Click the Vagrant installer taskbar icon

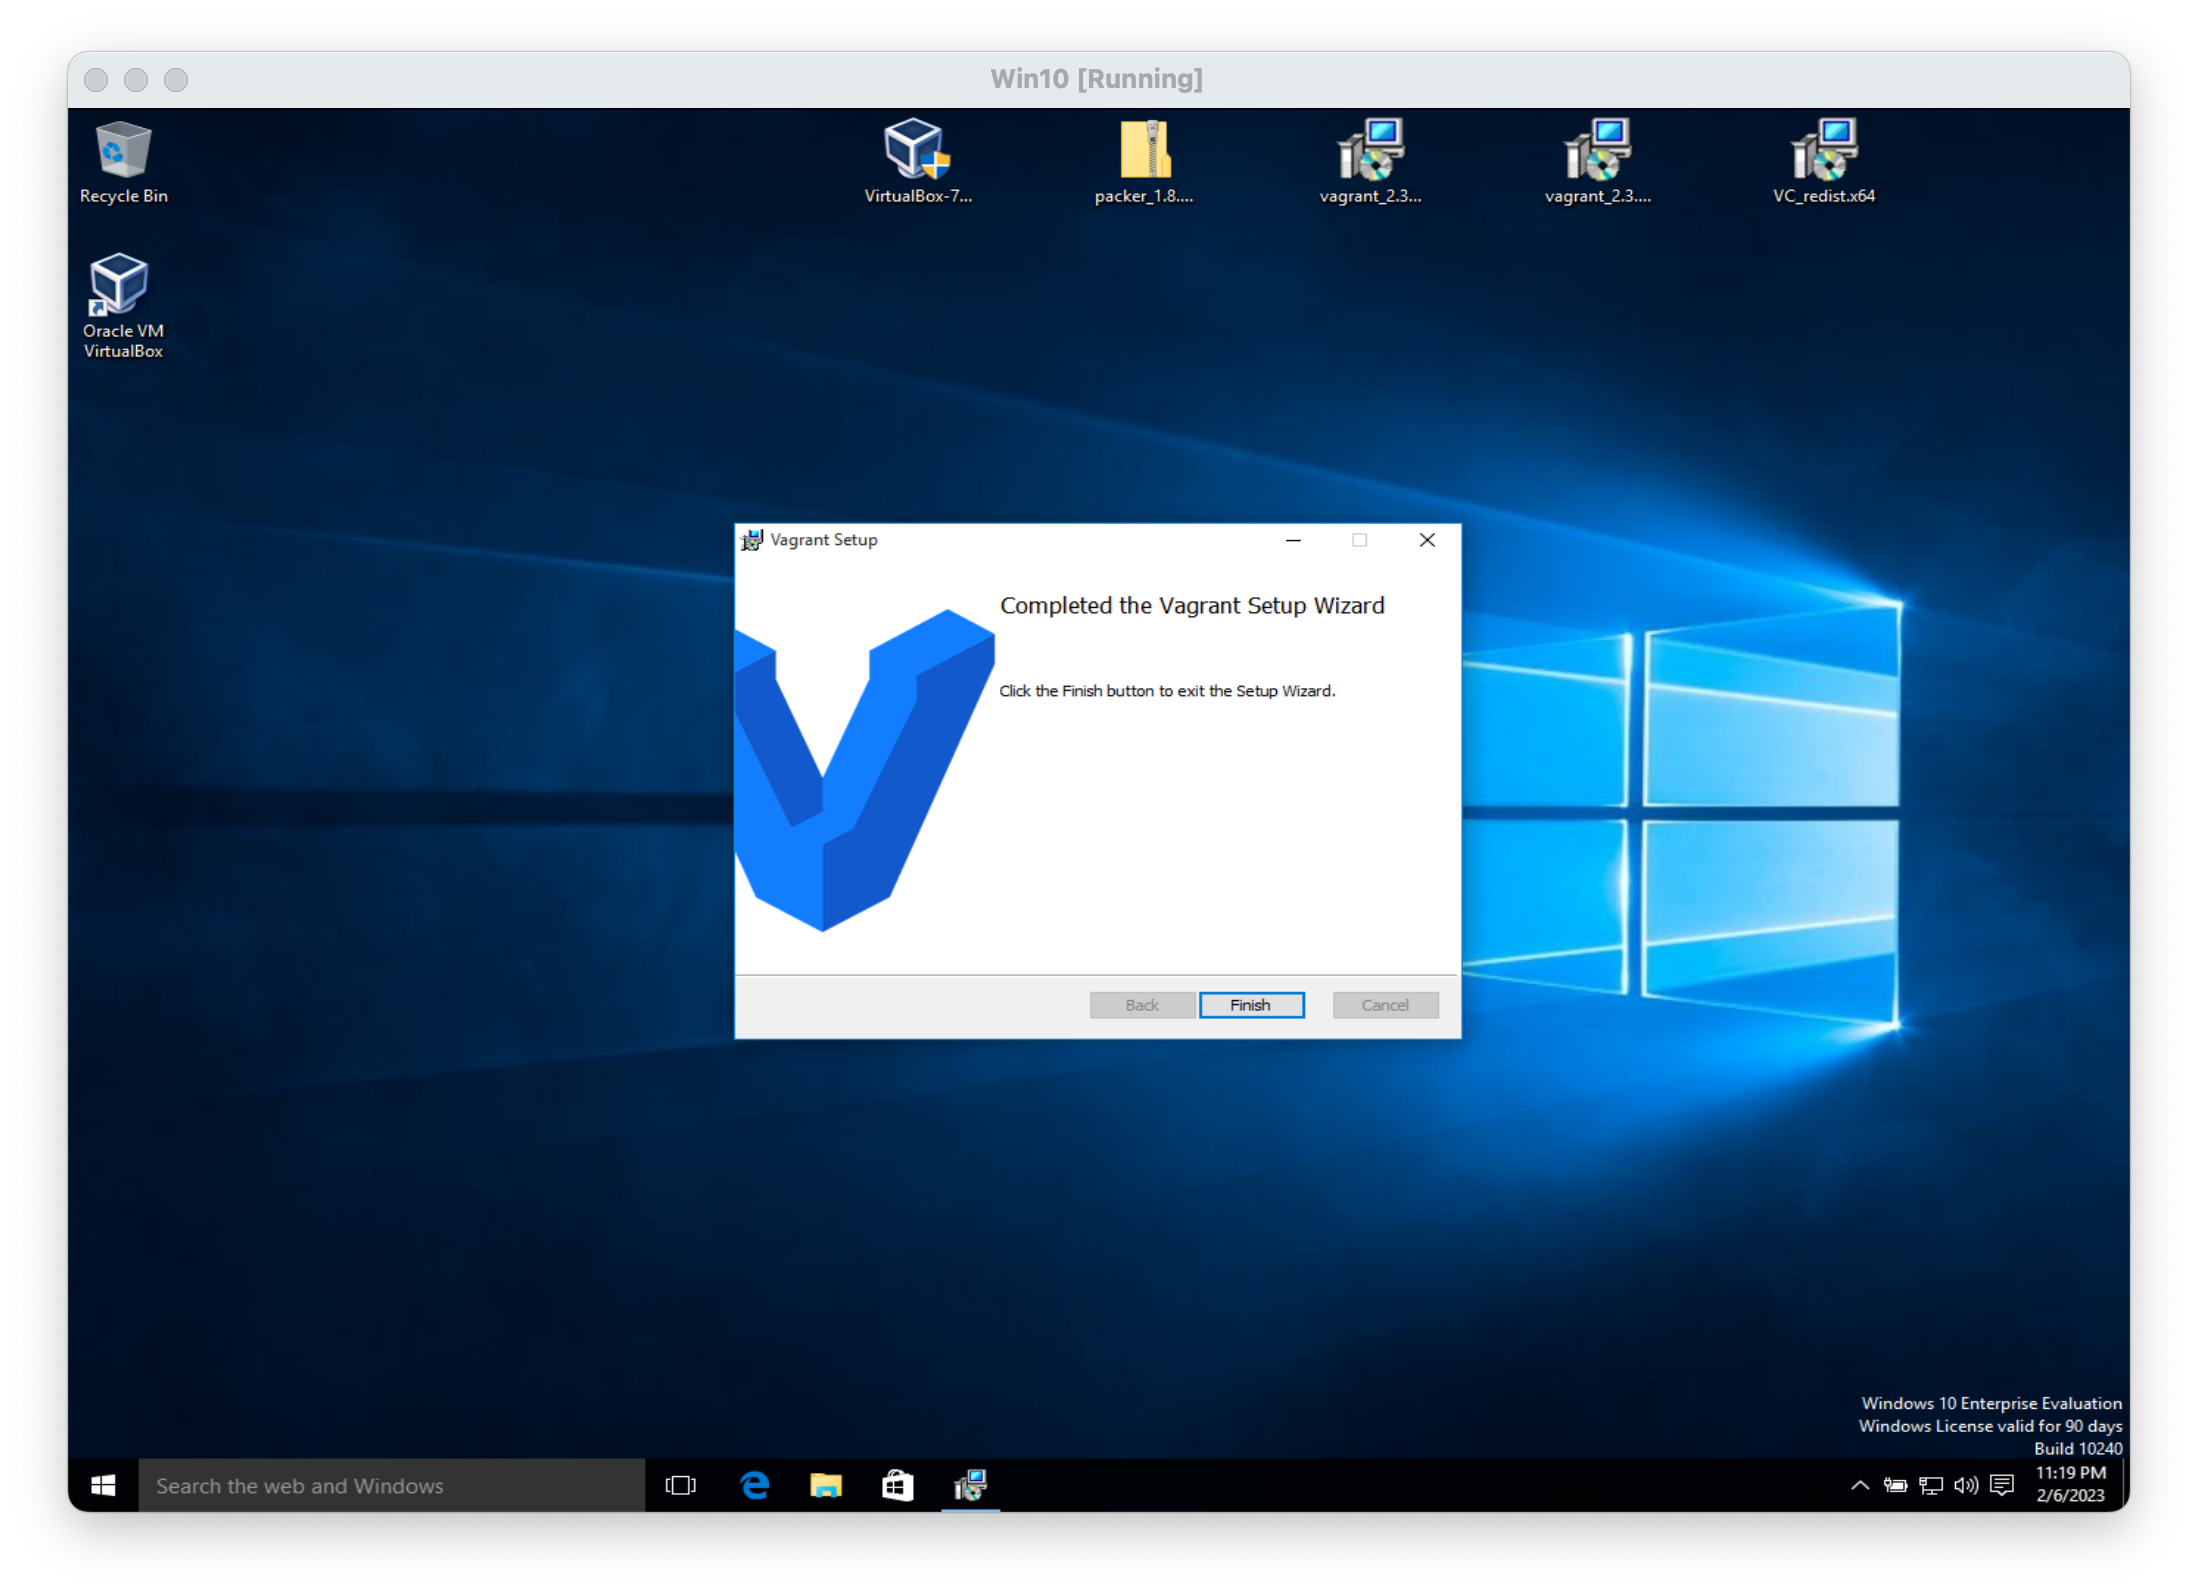(970, 1486)
